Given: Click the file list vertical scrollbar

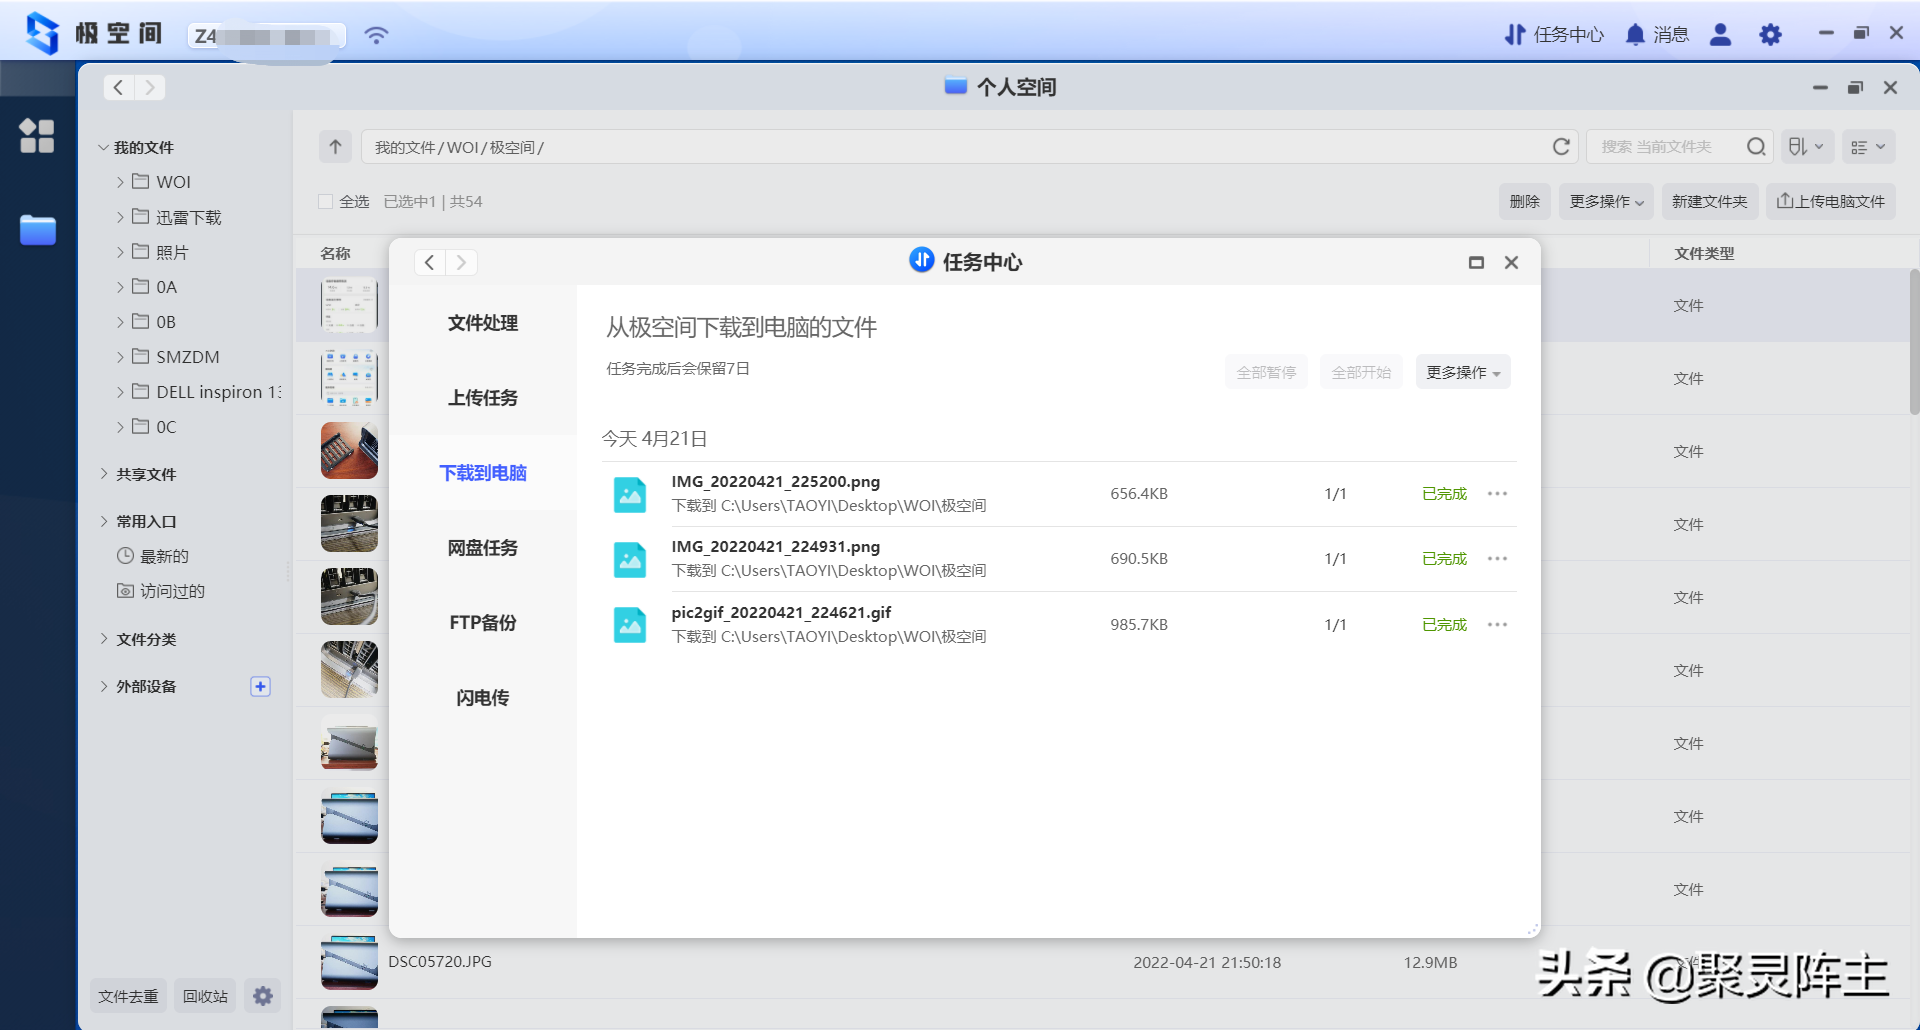Looking at the screenshot, I should (x=1914, y=341).
